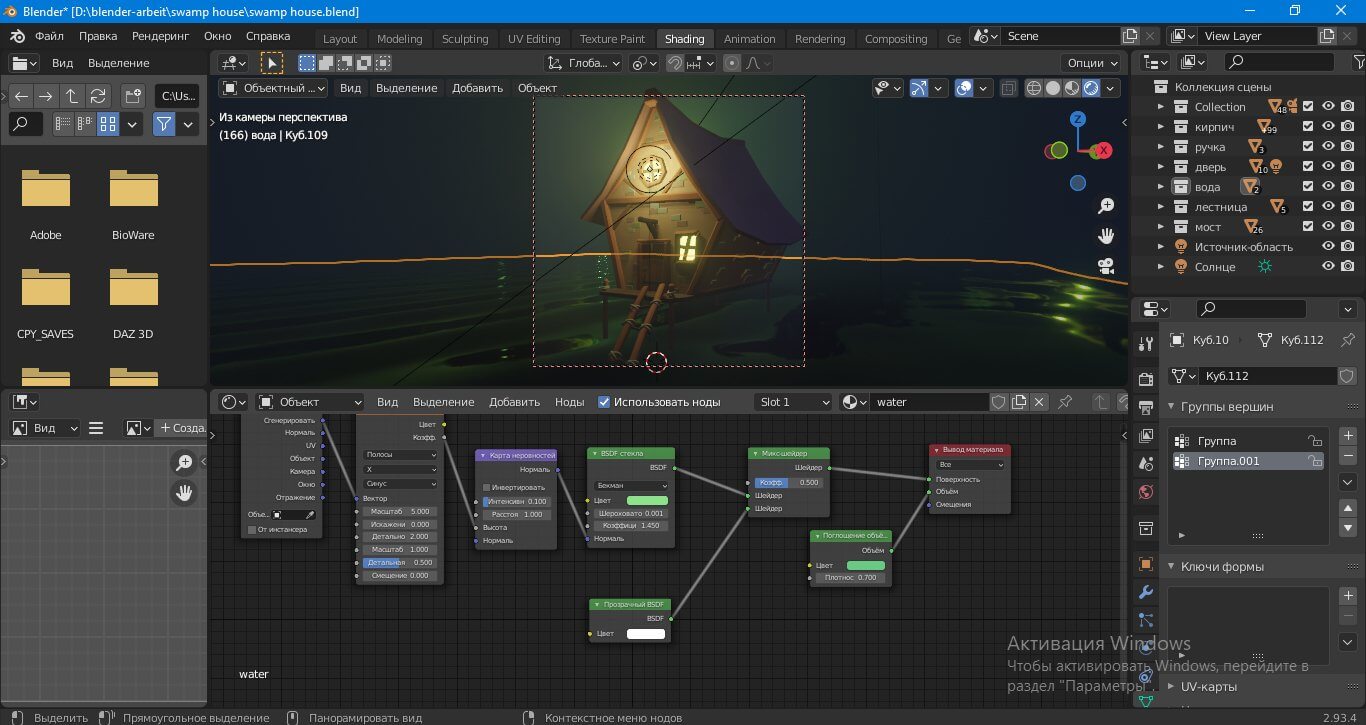Click the pan hand icon in 3D viewport
Image resolution: width=1366 pixels, height=725 pixels.
(x=1106, y=236)
